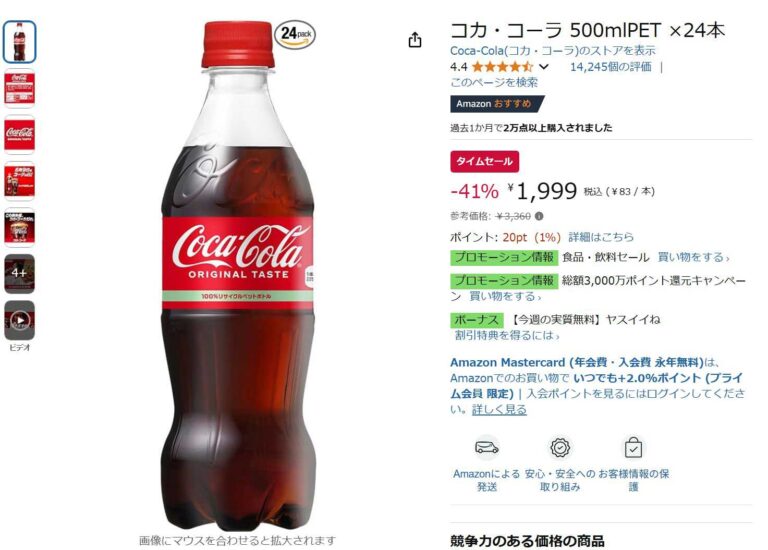This screenshot has width=768, height=550.
Task: Select the first bottle thumbnail
Action: pyautogui.click(x=20, y=42)
